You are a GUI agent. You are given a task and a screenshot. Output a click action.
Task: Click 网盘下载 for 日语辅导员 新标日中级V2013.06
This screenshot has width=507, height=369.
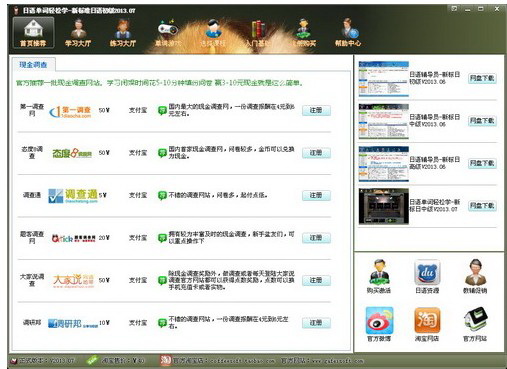(482, 121)
